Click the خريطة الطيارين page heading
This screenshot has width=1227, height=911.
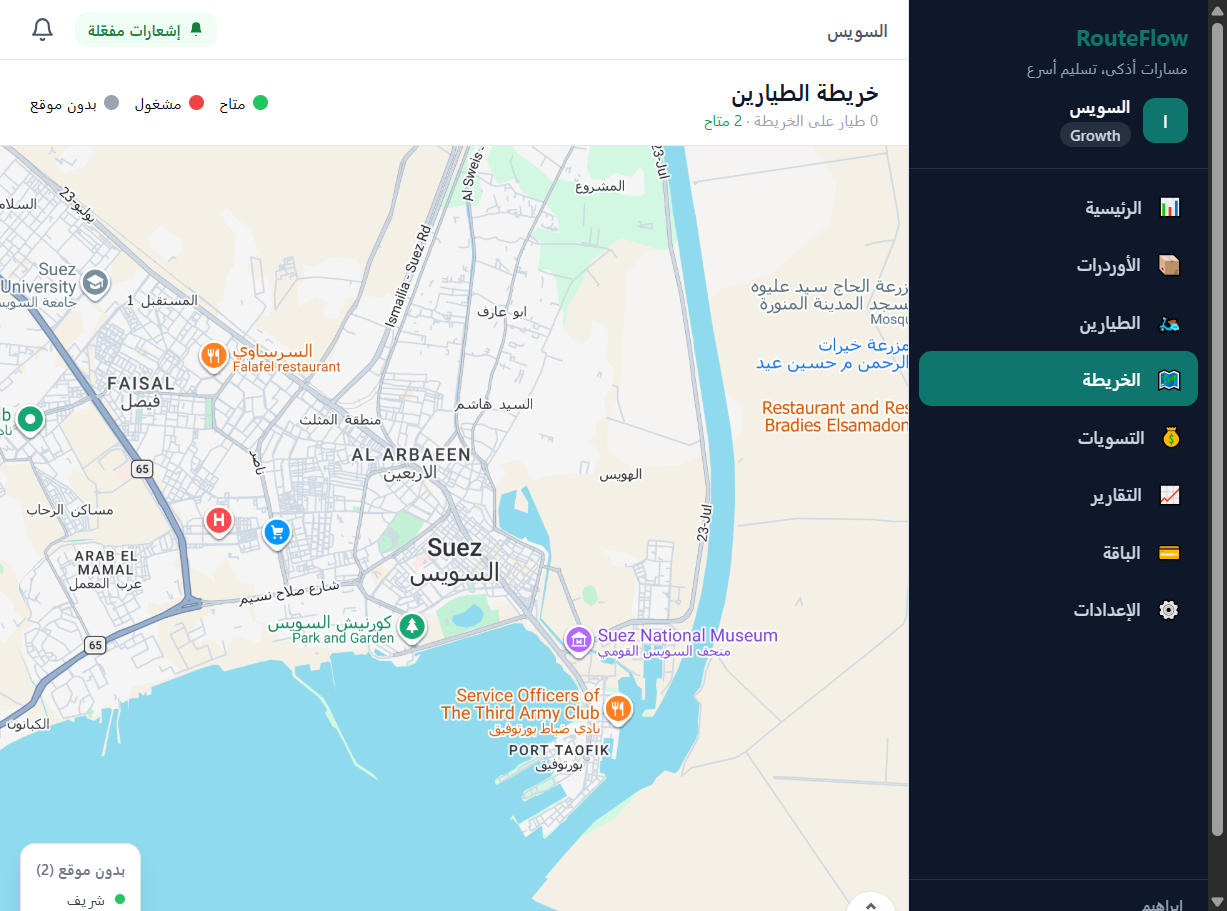(805, 93)
